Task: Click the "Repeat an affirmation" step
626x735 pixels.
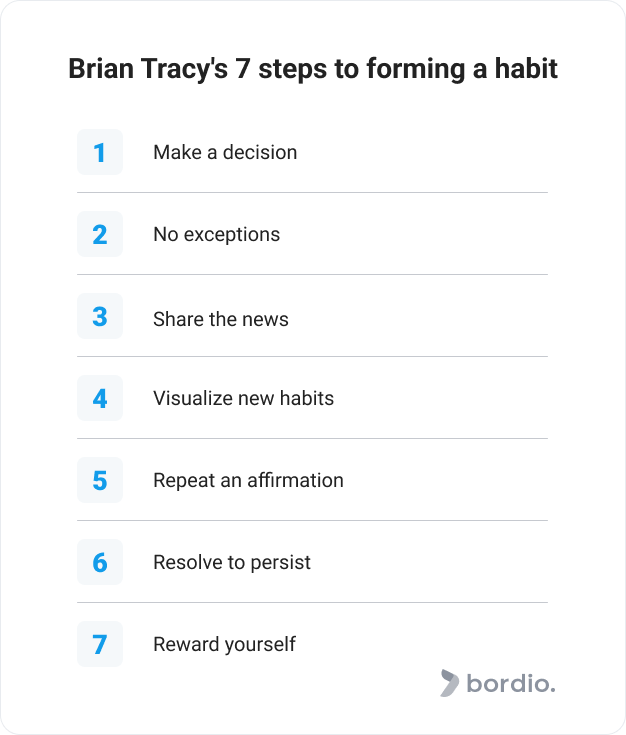Action: (249, 480)
